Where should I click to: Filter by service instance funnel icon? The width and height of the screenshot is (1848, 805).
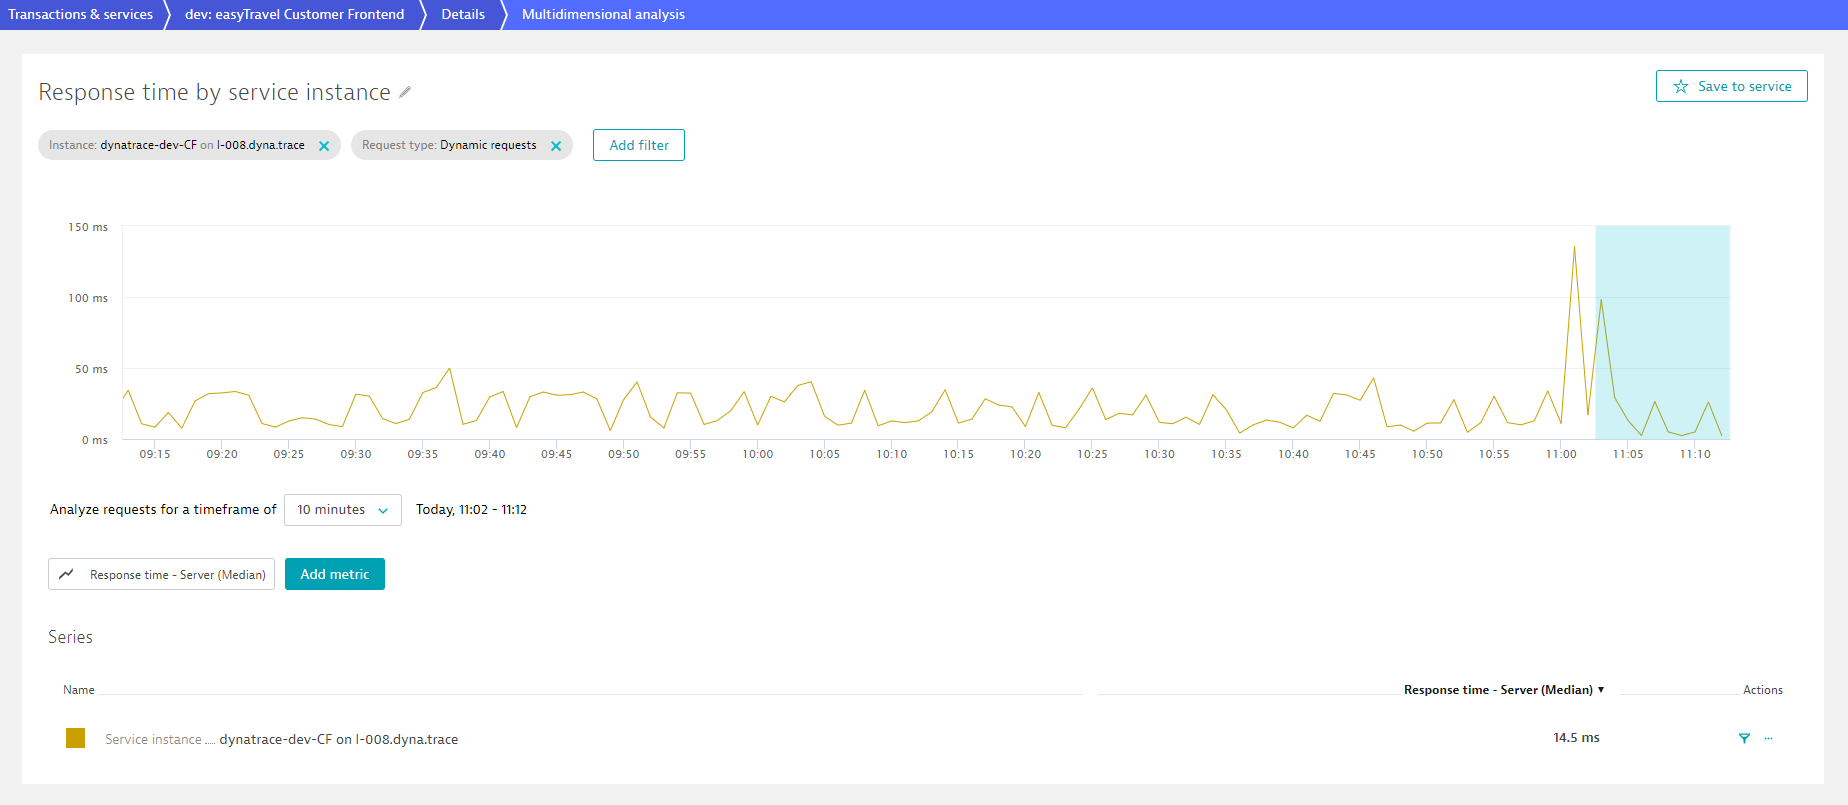1744,738
